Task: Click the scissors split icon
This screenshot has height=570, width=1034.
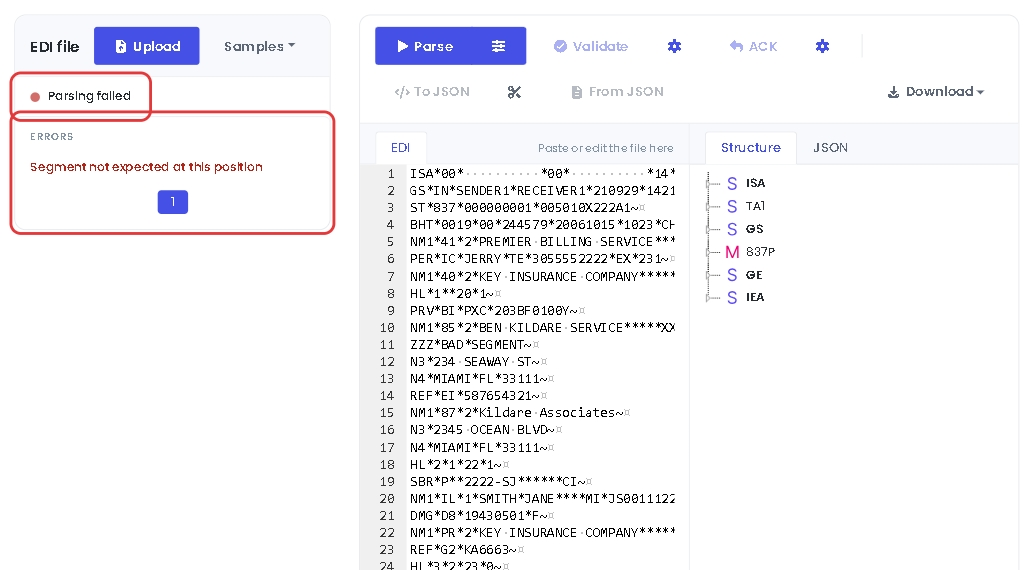Action: coord(514,92)
